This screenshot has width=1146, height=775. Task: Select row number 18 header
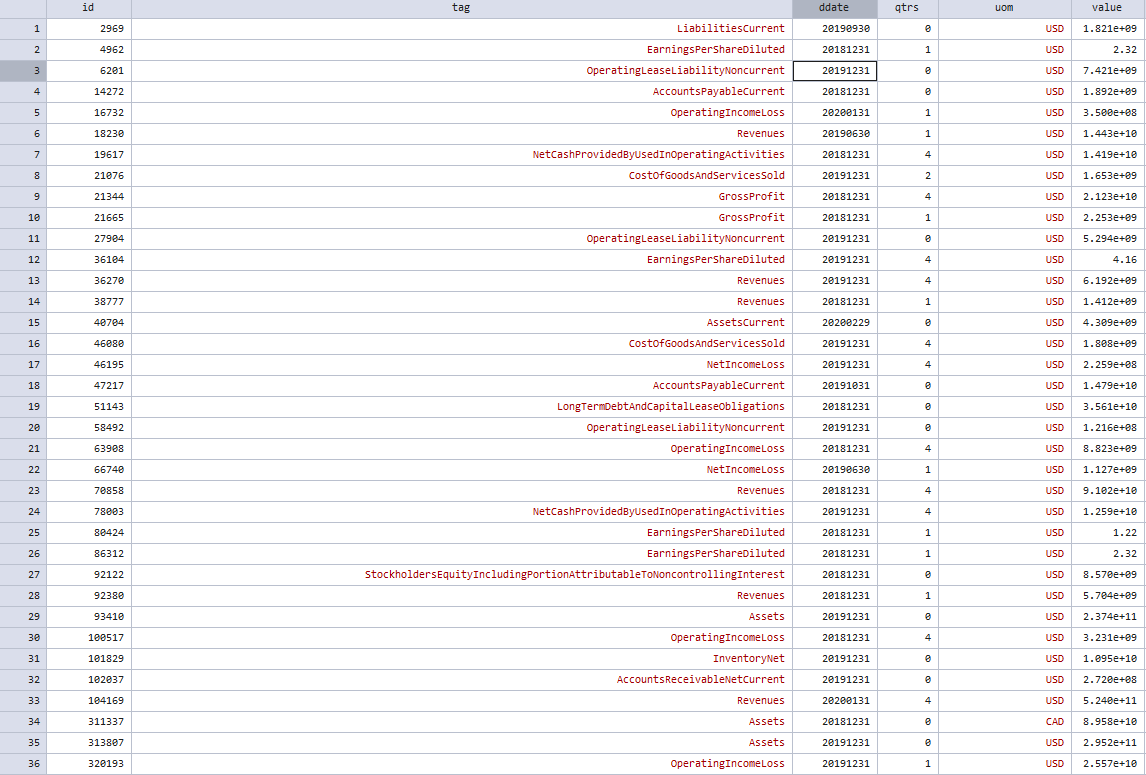[23, 385]
